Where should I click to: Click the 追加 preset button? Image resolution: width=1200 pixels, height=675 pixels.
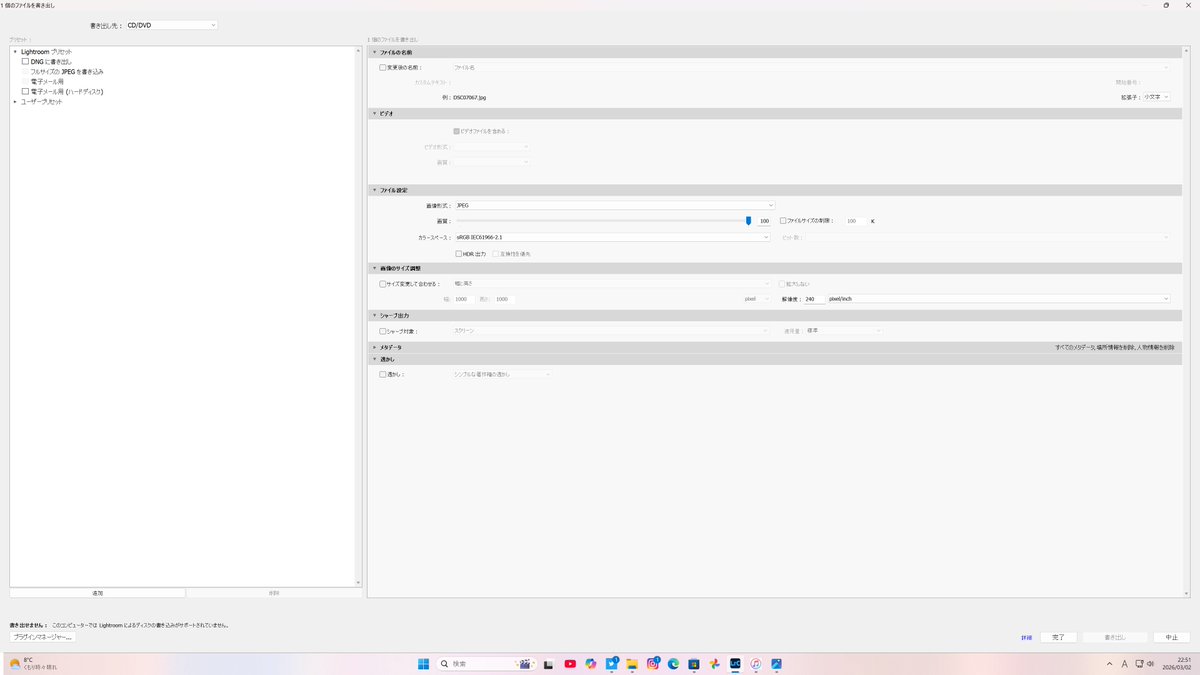pos(97,593)
